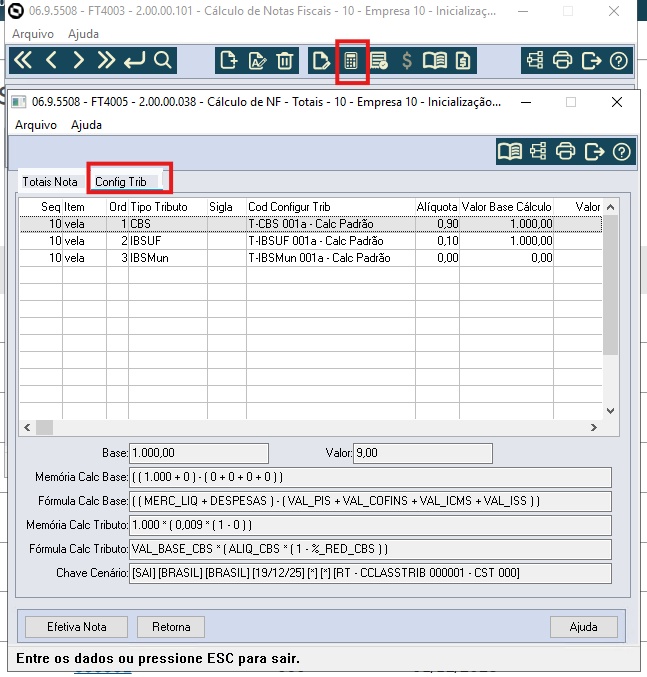647x677 pixels.
Task: Click the 0,90 alíquota cell
Action: [437, 224]
